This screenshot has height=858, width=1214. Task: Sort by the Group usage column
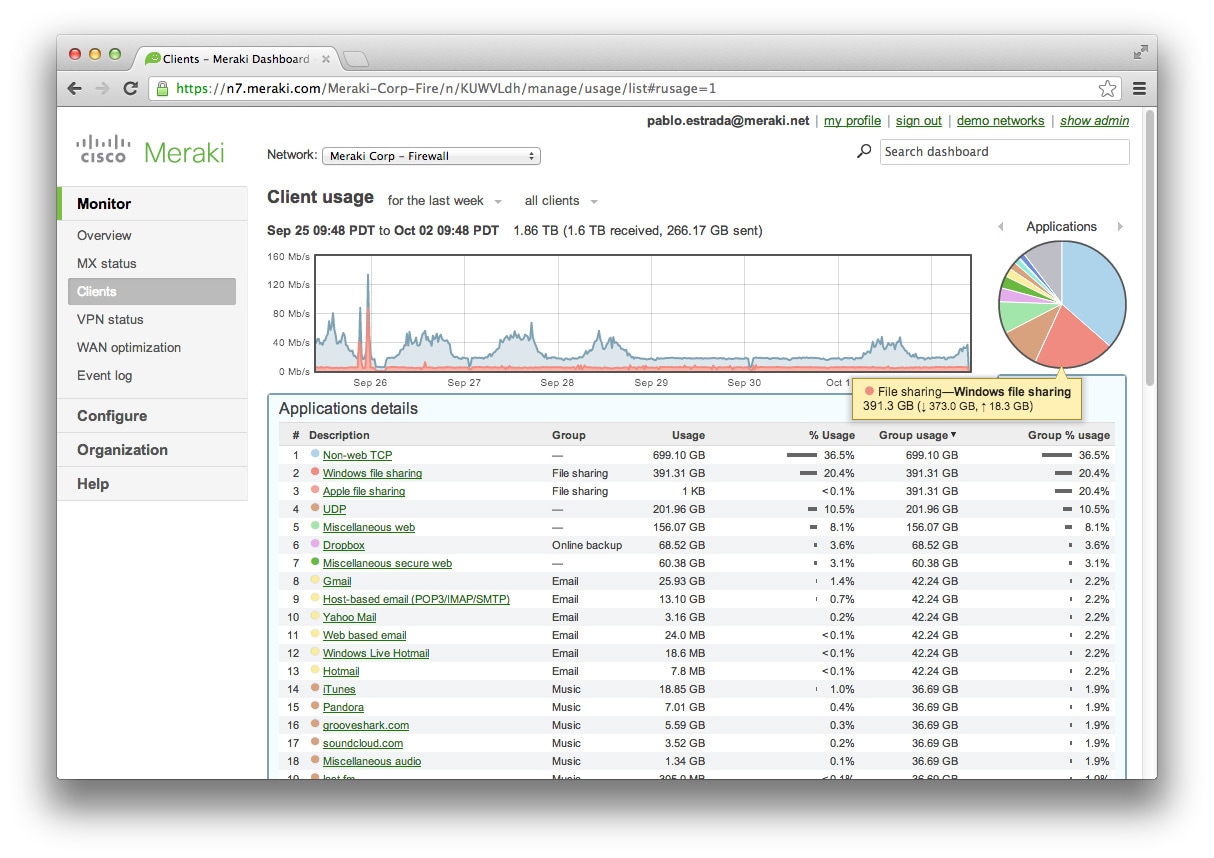tap(917, 435)
